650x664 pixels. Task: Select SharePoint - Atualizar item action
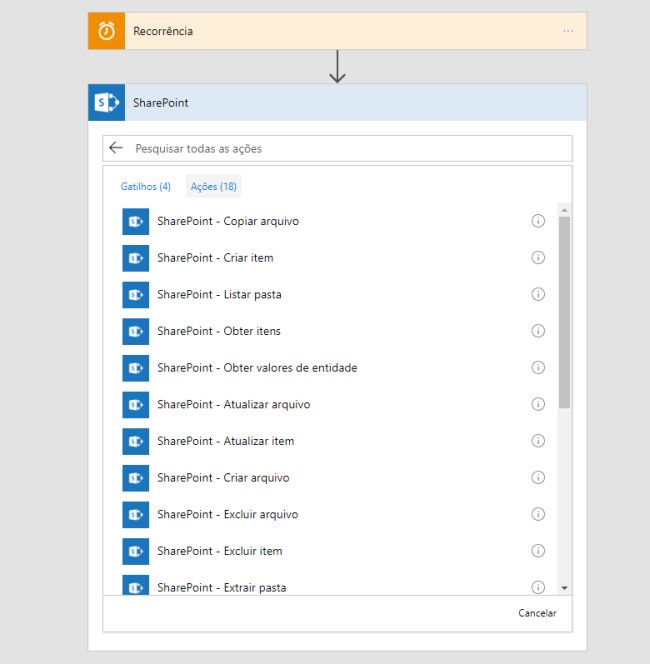coord(225,441)
